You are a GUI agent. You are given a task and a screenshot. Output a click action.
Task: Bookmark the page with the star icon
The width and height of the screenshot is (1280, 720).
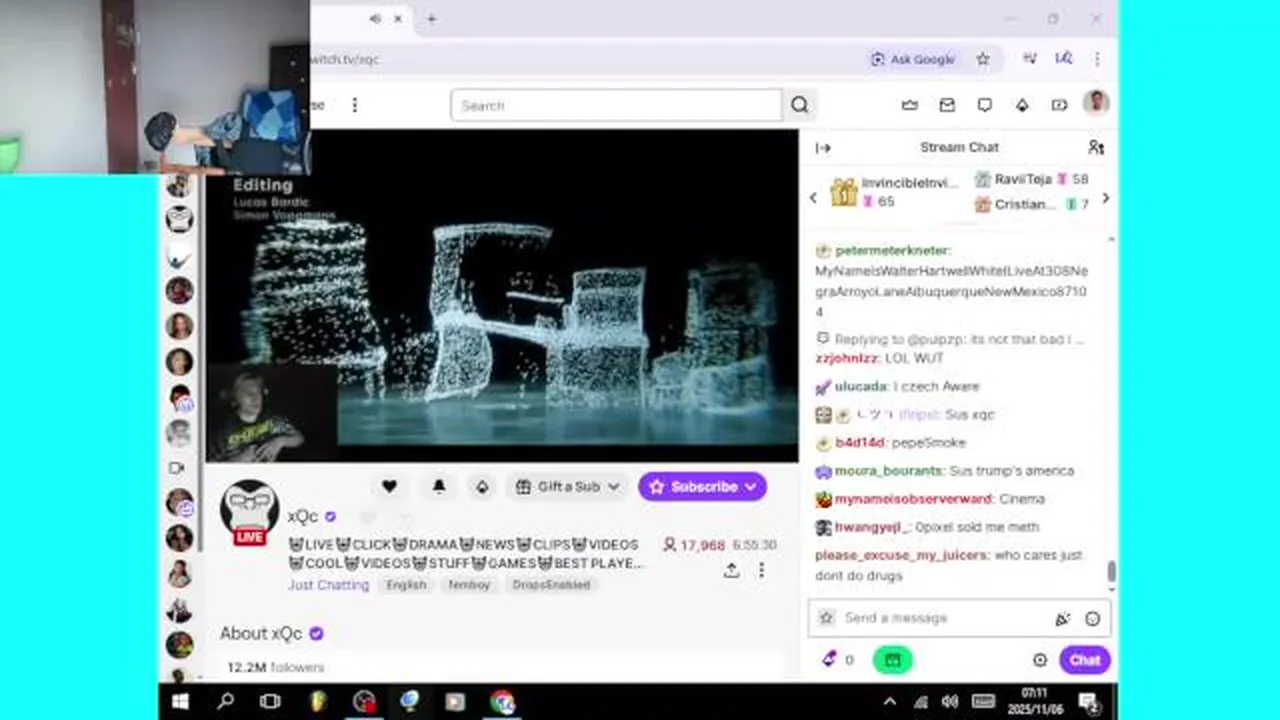983,59
